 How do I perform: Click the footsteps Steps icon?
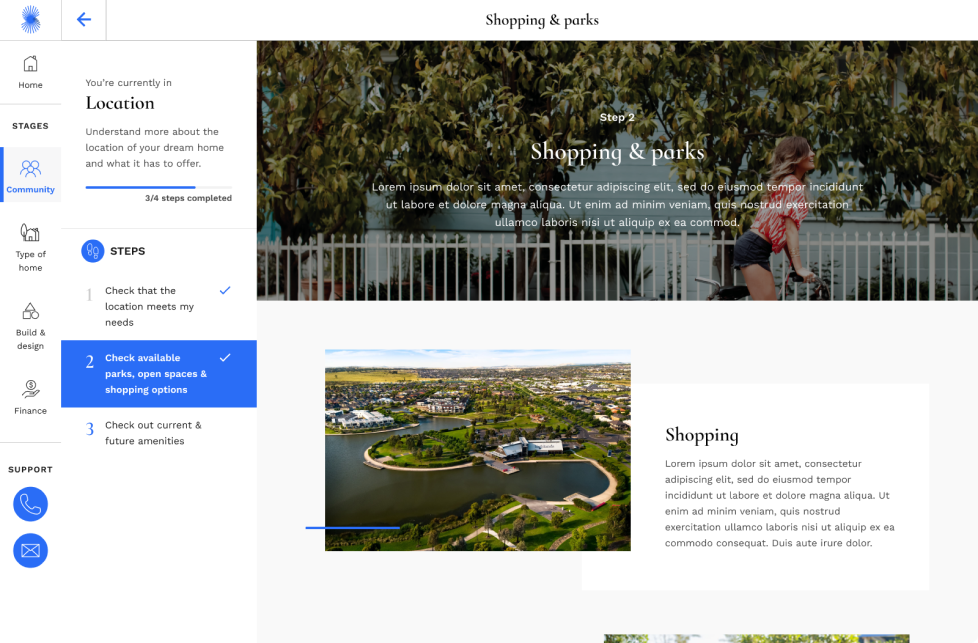(x=93, y=251)
